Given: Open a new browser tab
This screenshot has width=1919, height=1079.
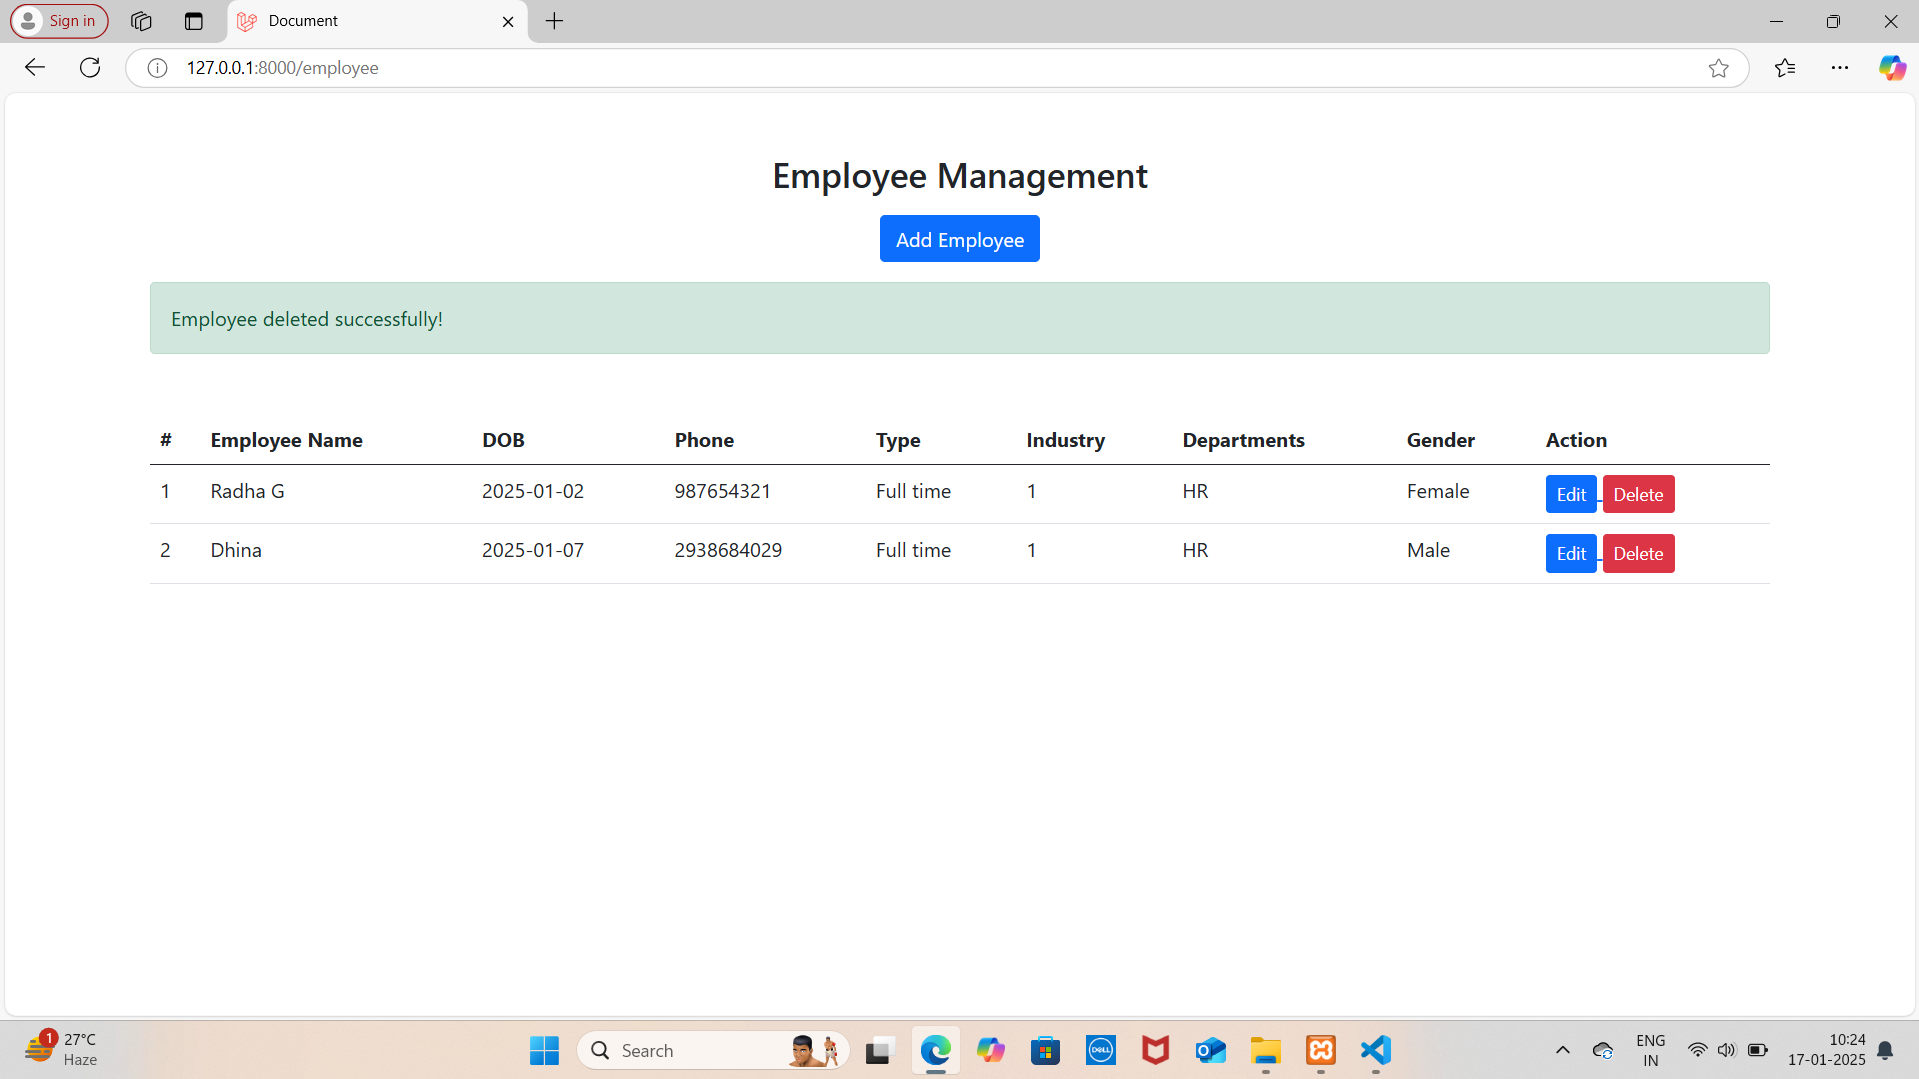Looking at the screenshot, I should [x=555, y=21].
